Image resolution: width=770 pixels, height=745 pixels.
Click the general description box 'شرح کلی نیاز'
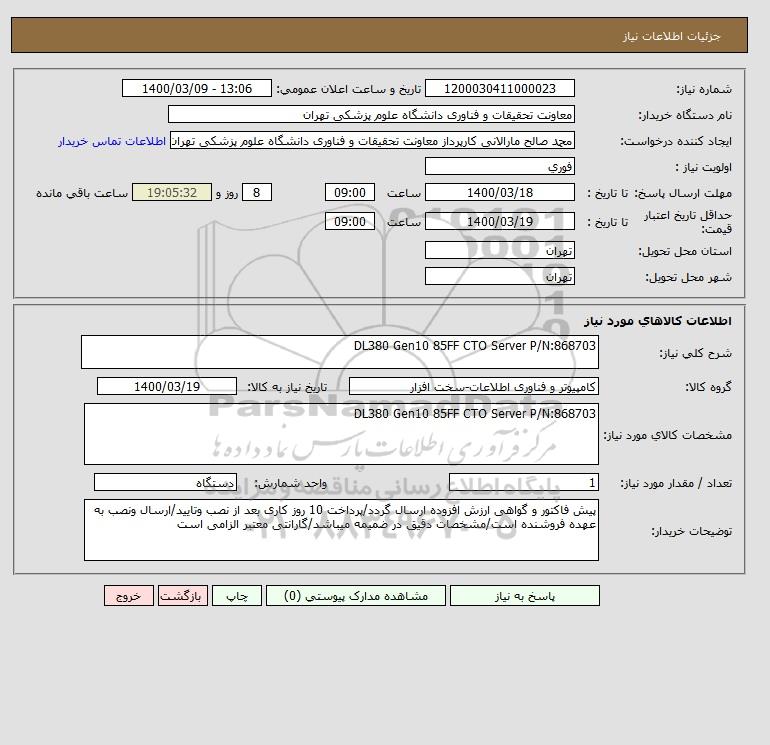coord(340,352)
